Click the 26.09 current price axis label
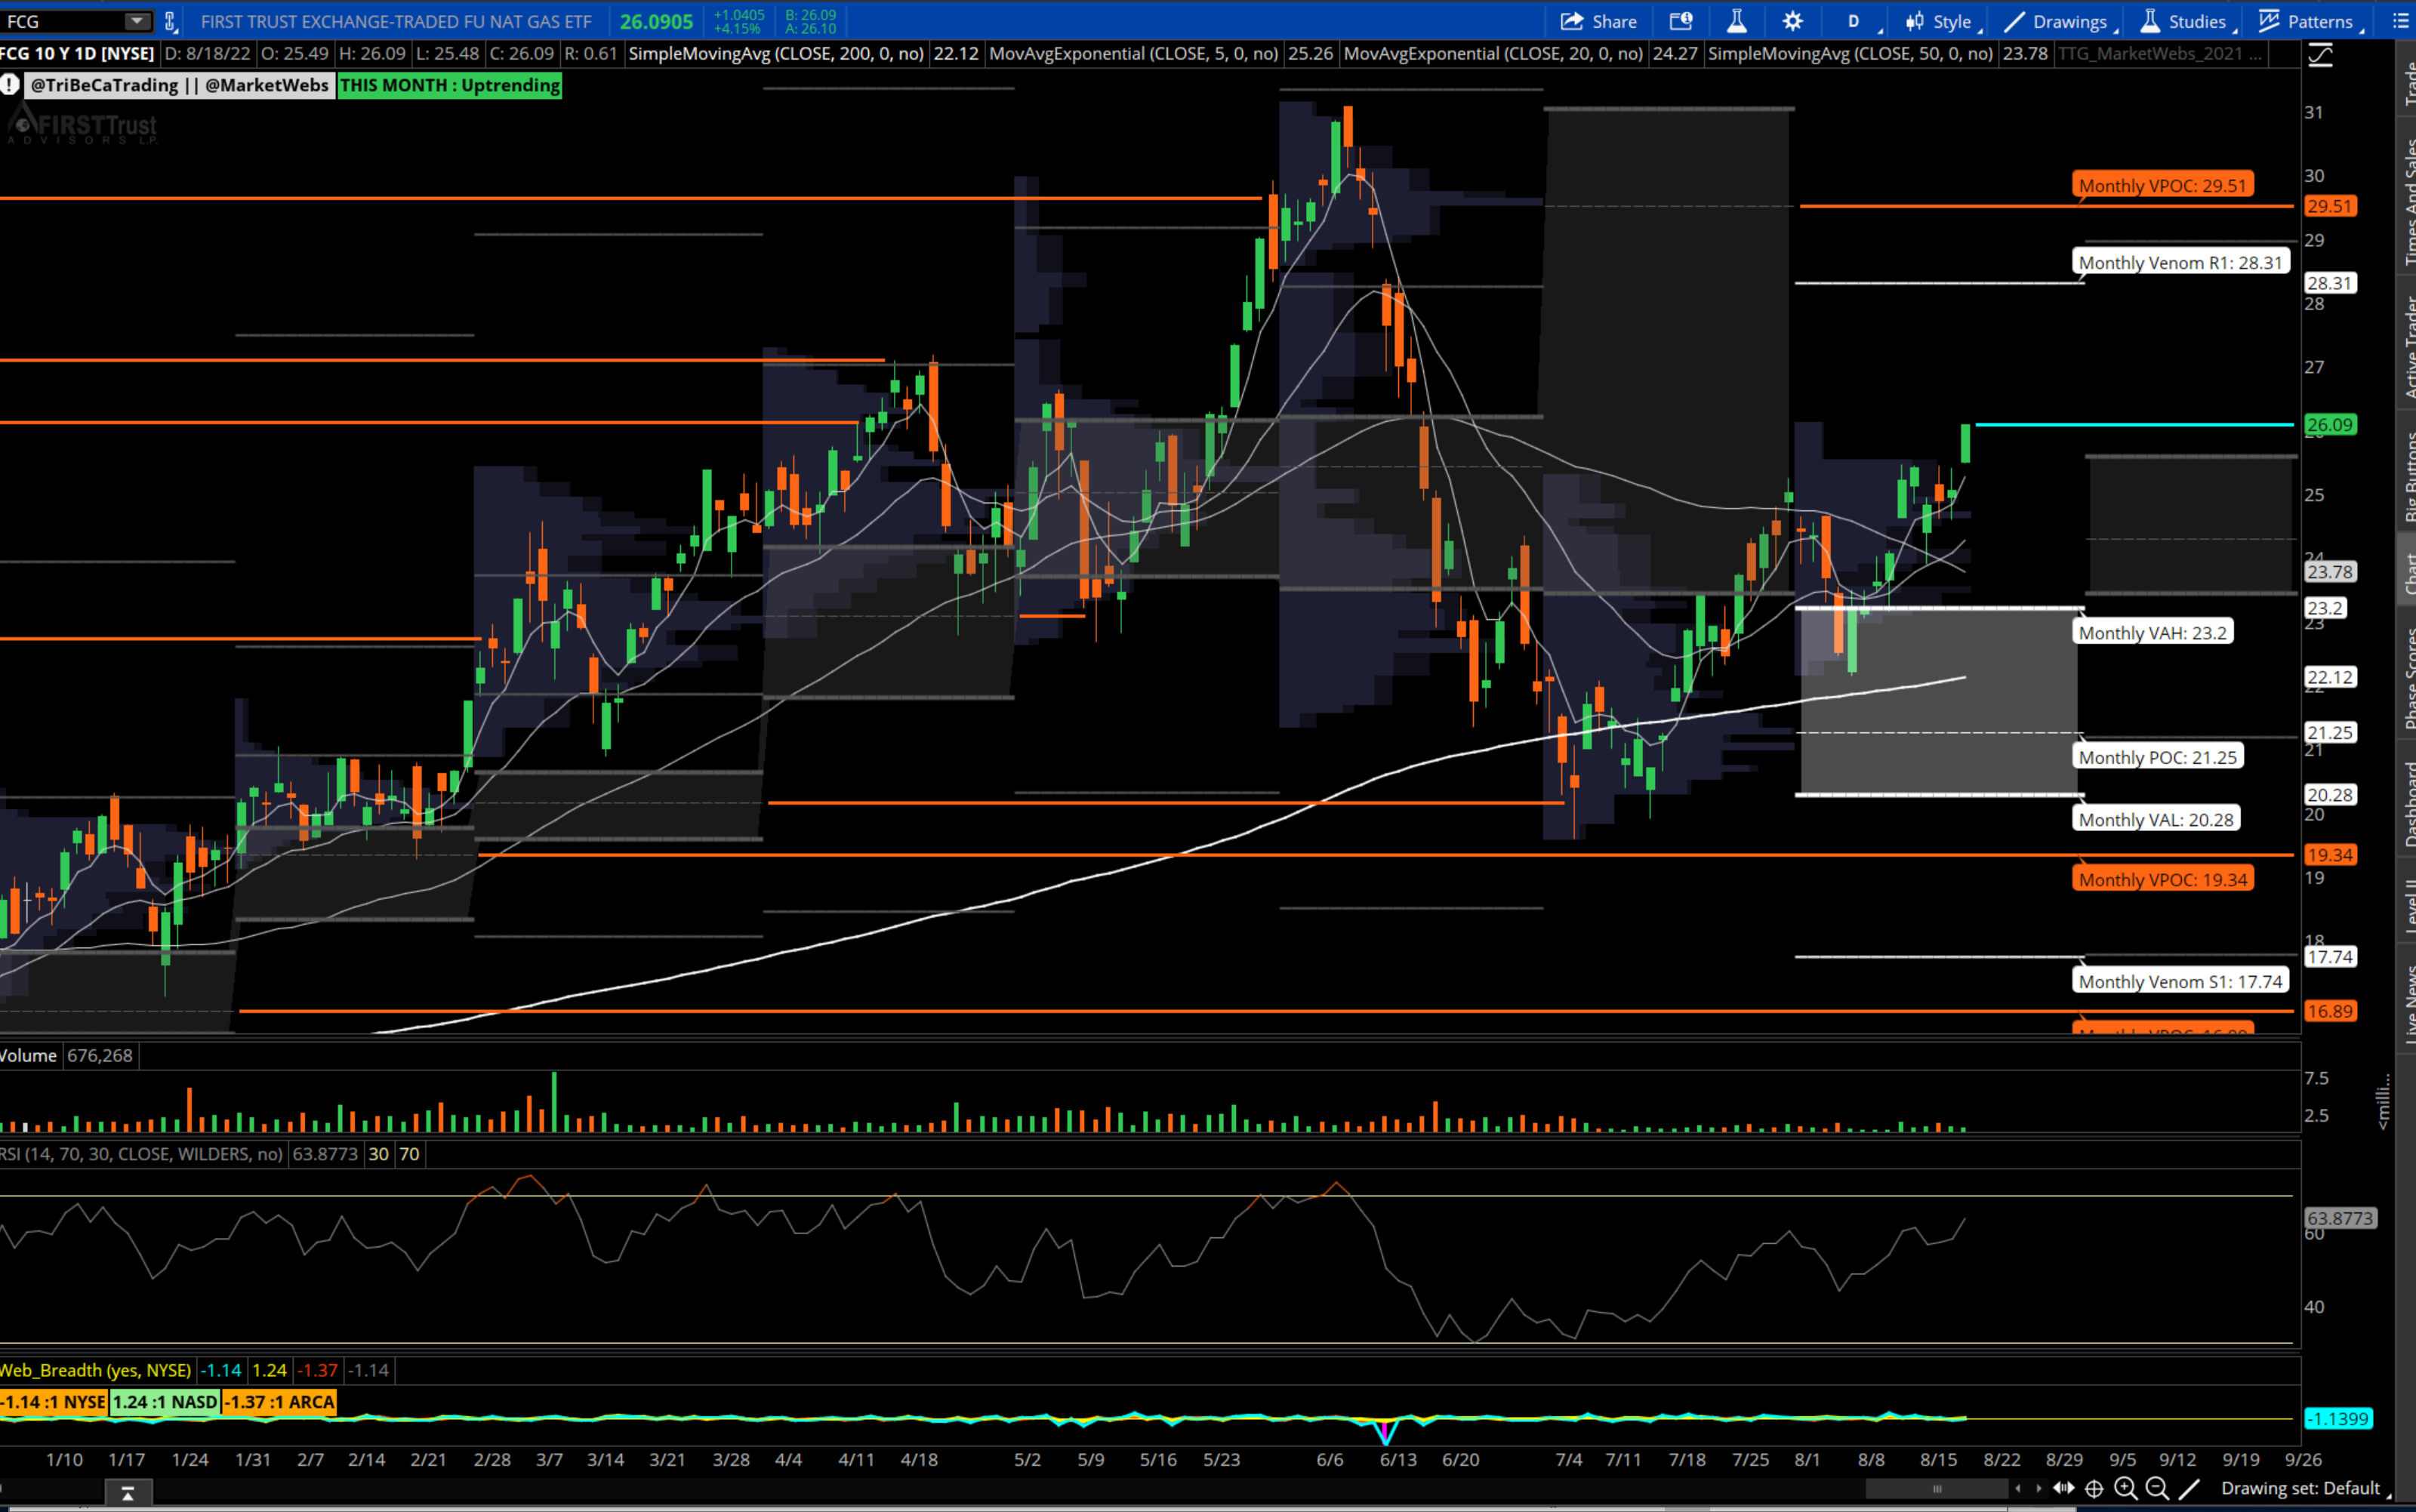 tap(2329, 425)
